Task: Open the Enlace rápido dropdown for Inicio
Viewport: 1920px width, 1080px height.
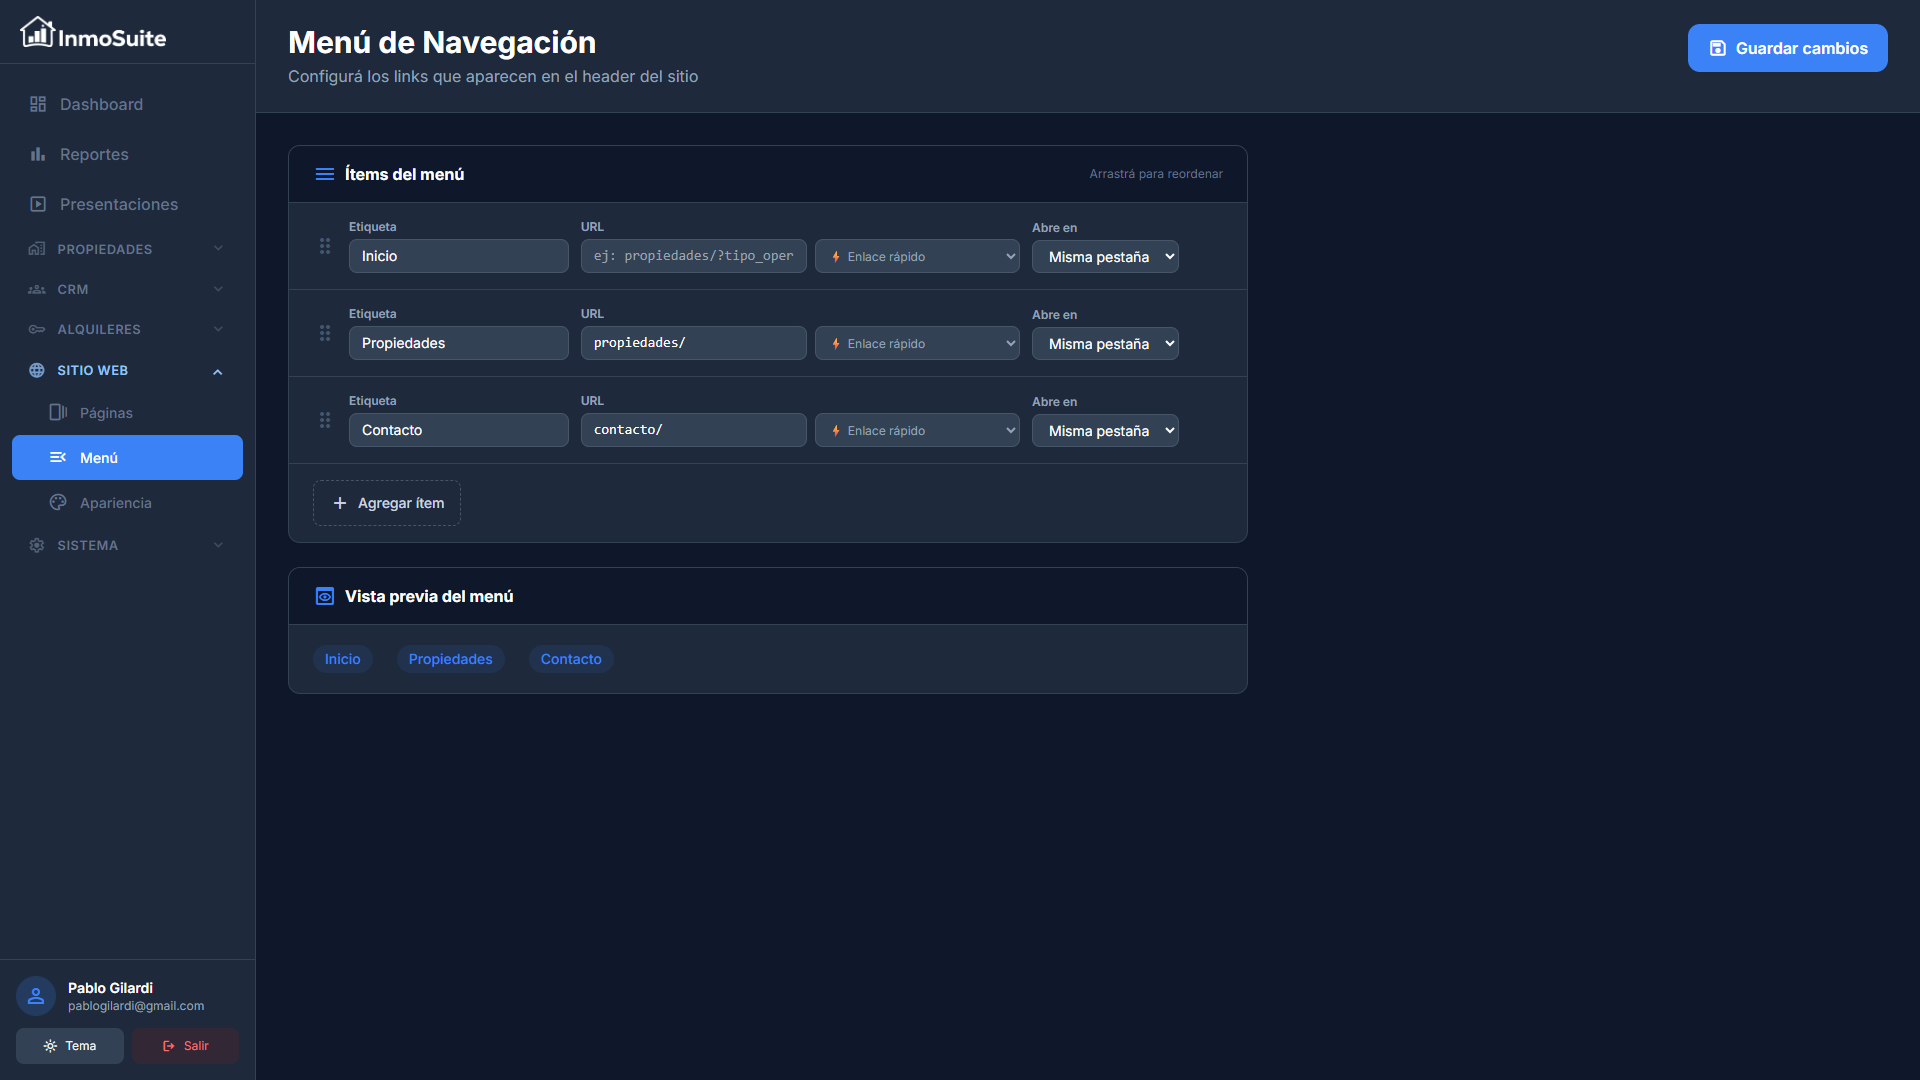Action: pyautogui.click(x=917, y=257)
